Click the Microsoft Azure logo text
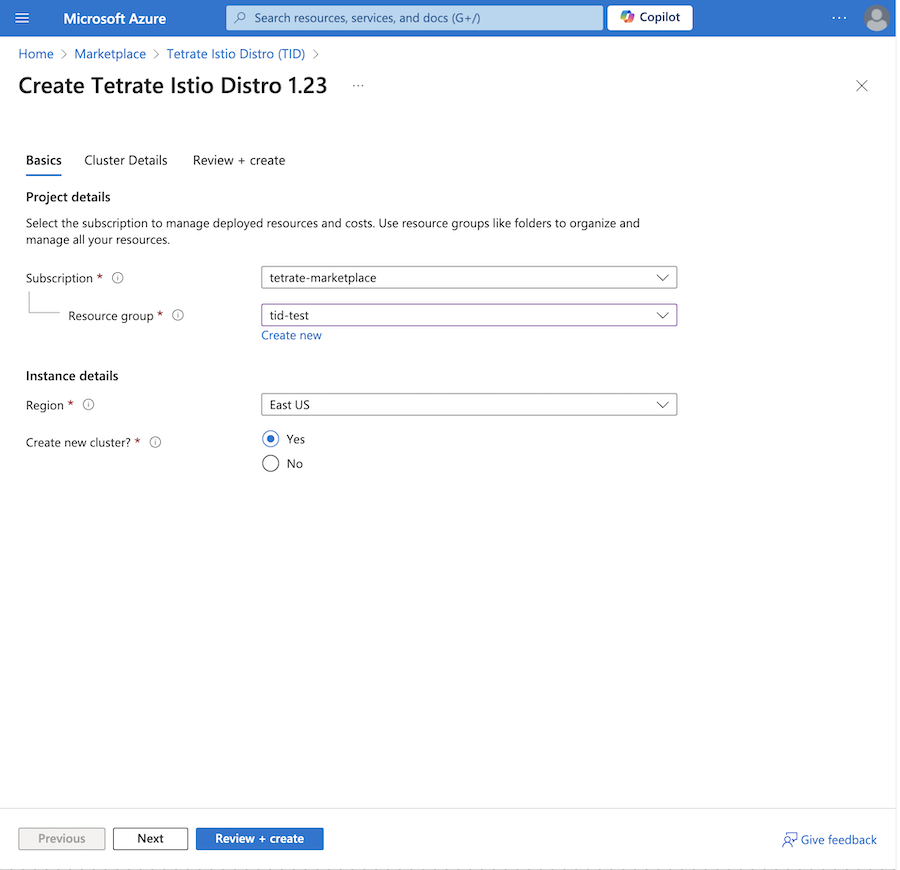The width and height of the screenshot is (900, 870). pos(114,18)
